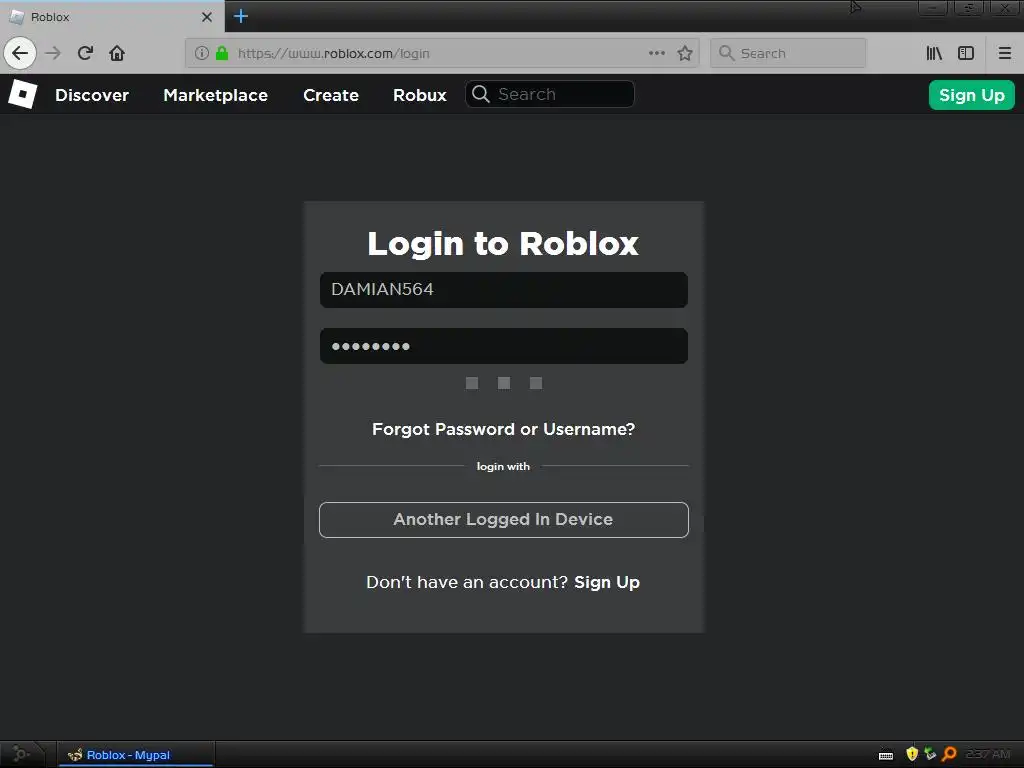Open the browser hamburger menu

(1004, 53)
